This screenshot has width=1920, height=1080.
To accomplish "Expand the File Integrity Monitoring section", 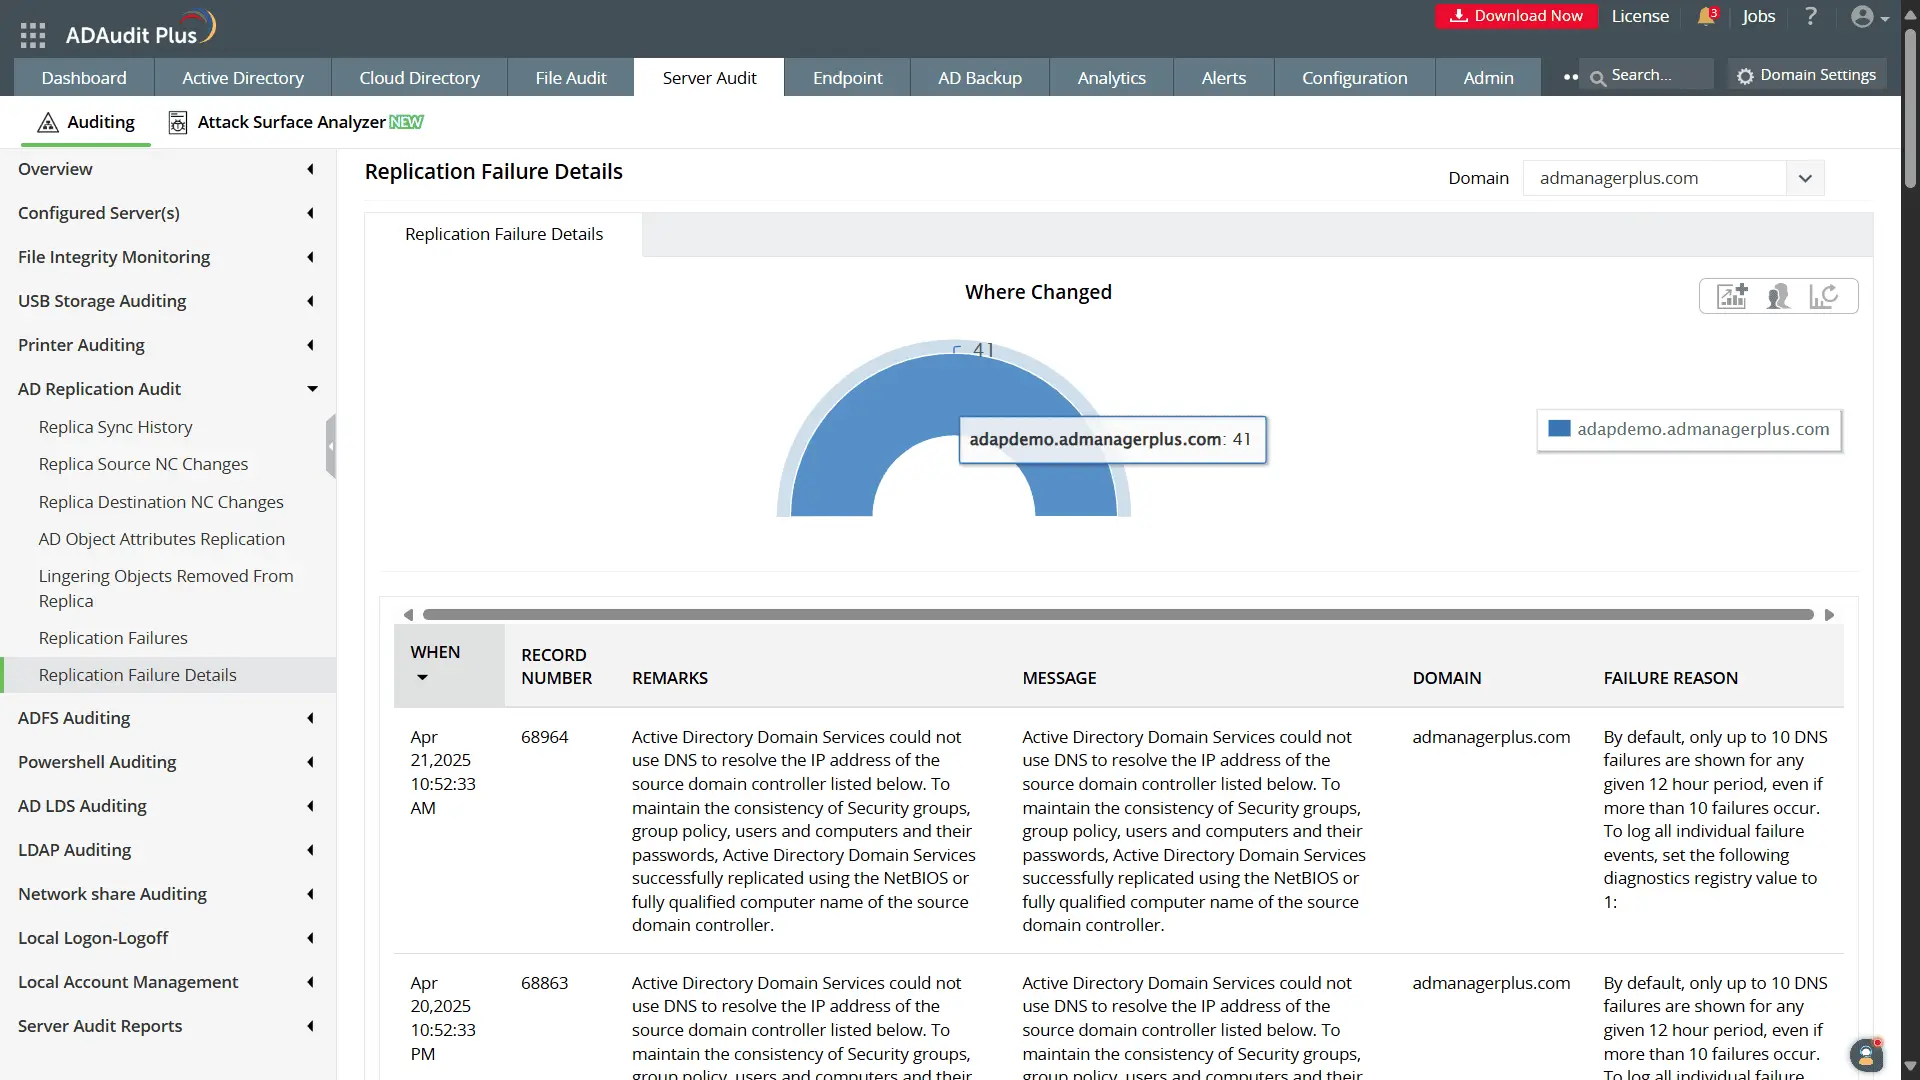I will tap(310, 257).
